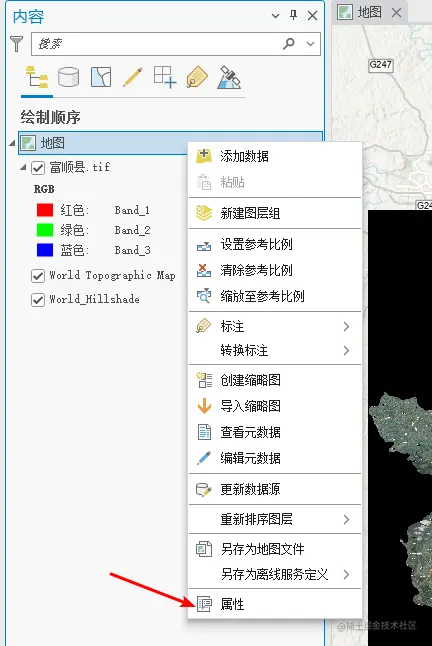Toggle World Topographic Map layer checkbox

[38, 276]
